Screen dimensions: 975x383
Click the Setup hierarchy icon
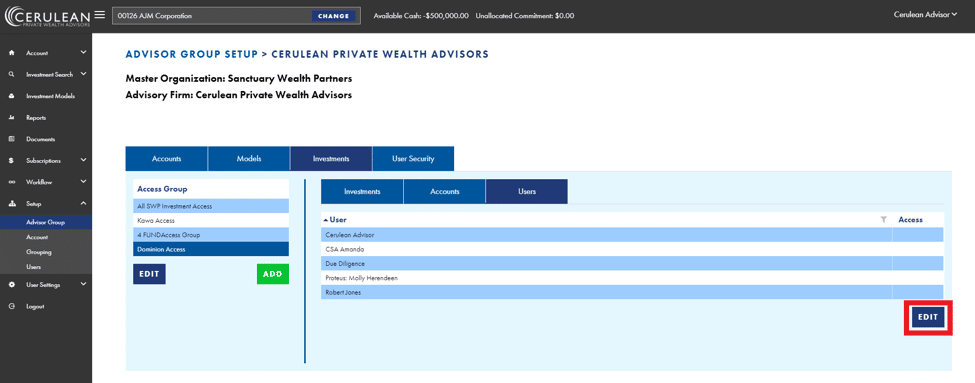tap(12, 204)
